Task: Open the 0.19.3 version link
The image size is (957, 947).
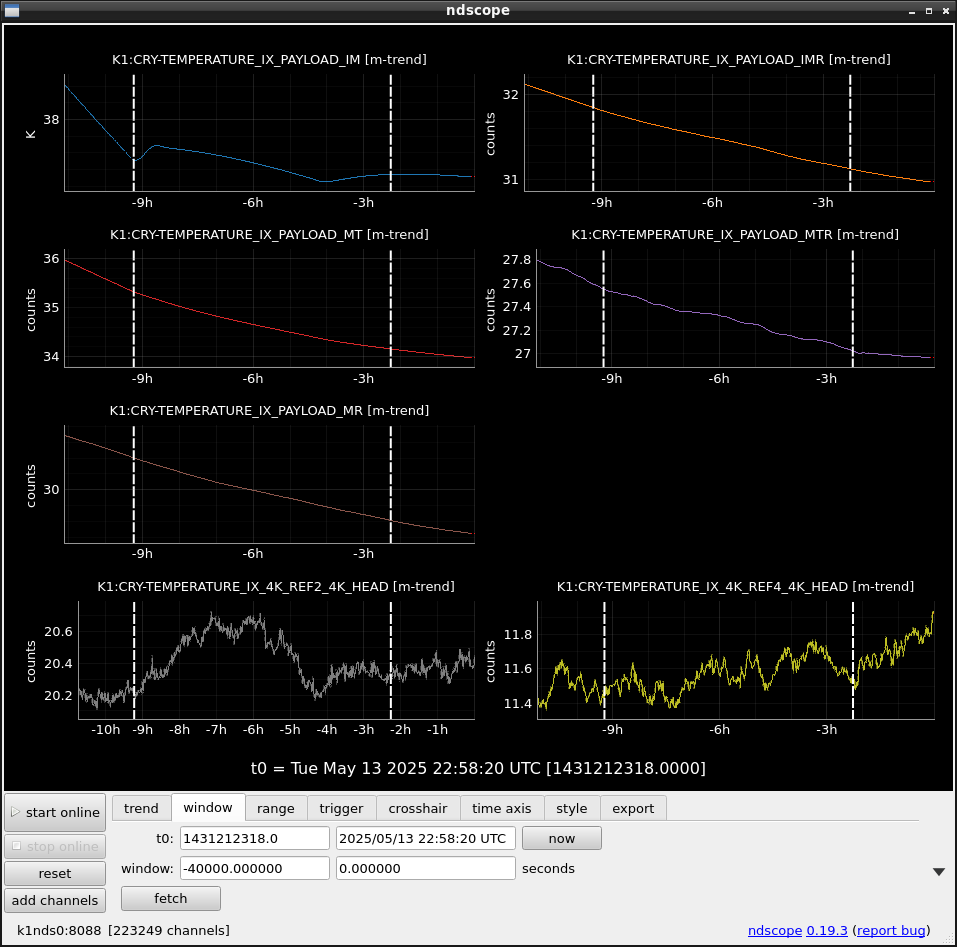Action: pos(827,931)
